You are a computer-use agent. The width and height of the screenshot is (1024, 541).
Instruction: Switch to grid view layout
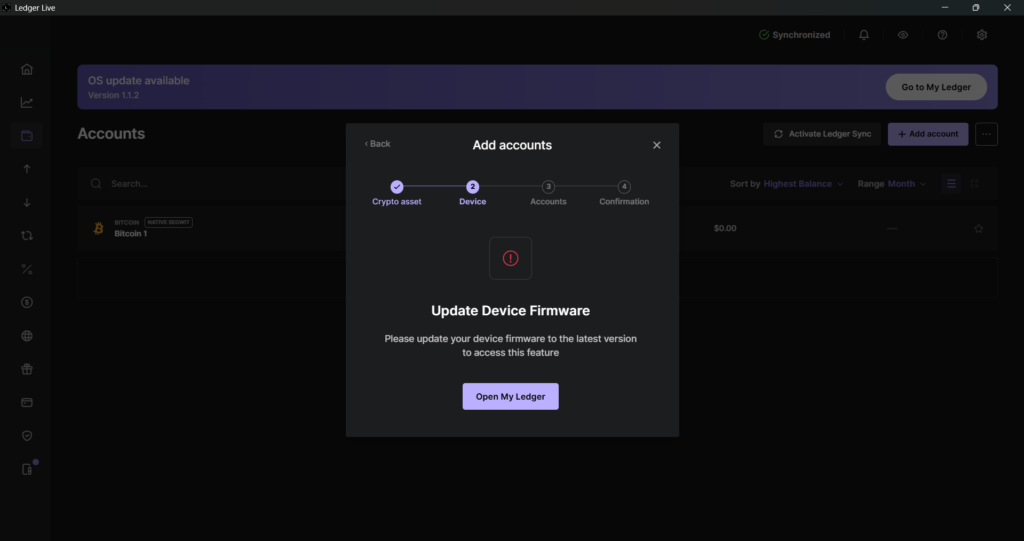pos(975,184)
